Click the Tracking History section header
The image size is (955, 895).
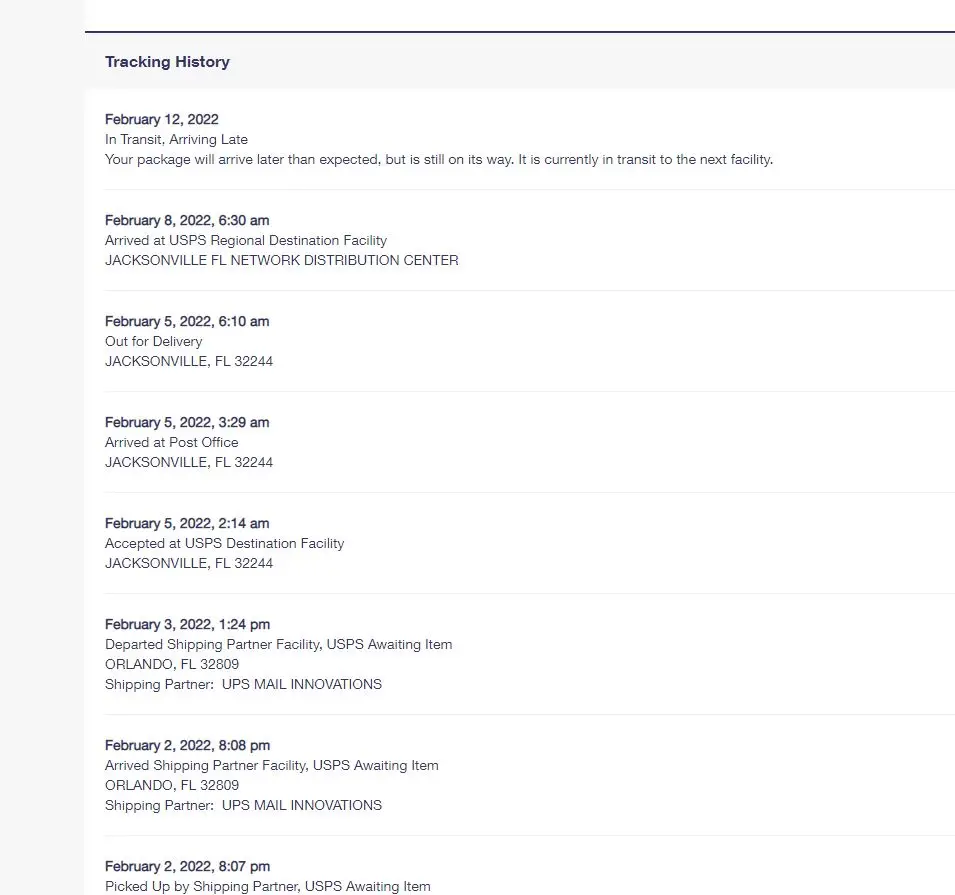coord(167,62)
